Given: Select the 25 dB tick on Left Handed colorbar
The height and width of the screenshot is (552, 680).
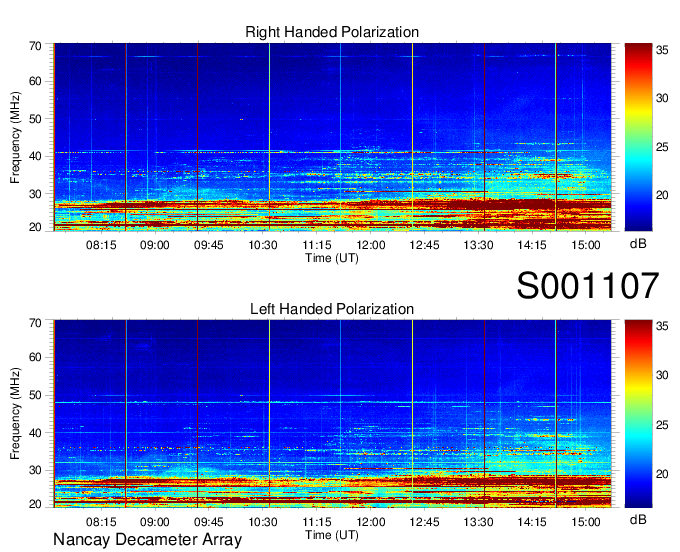Looking at the screenshot, I should click(662, 425).
